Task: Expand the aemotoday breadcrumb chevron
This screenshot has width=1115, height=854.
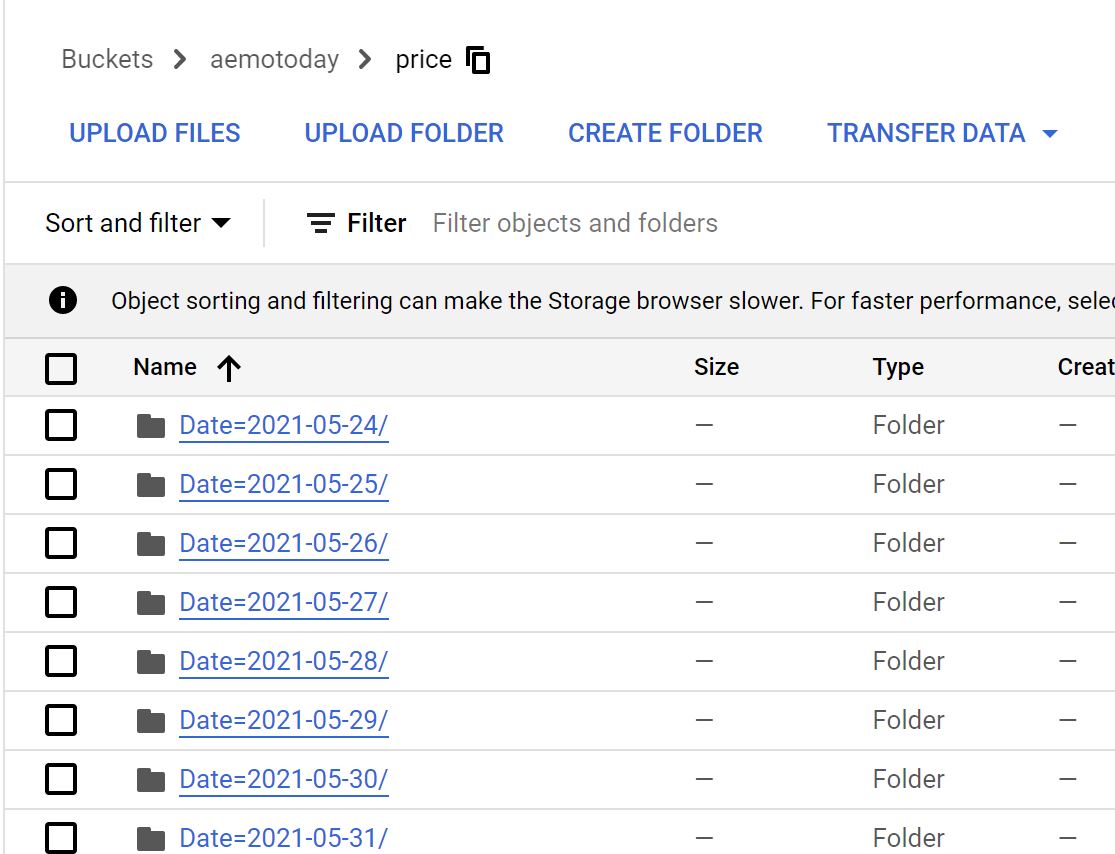Action: [363, 59]
